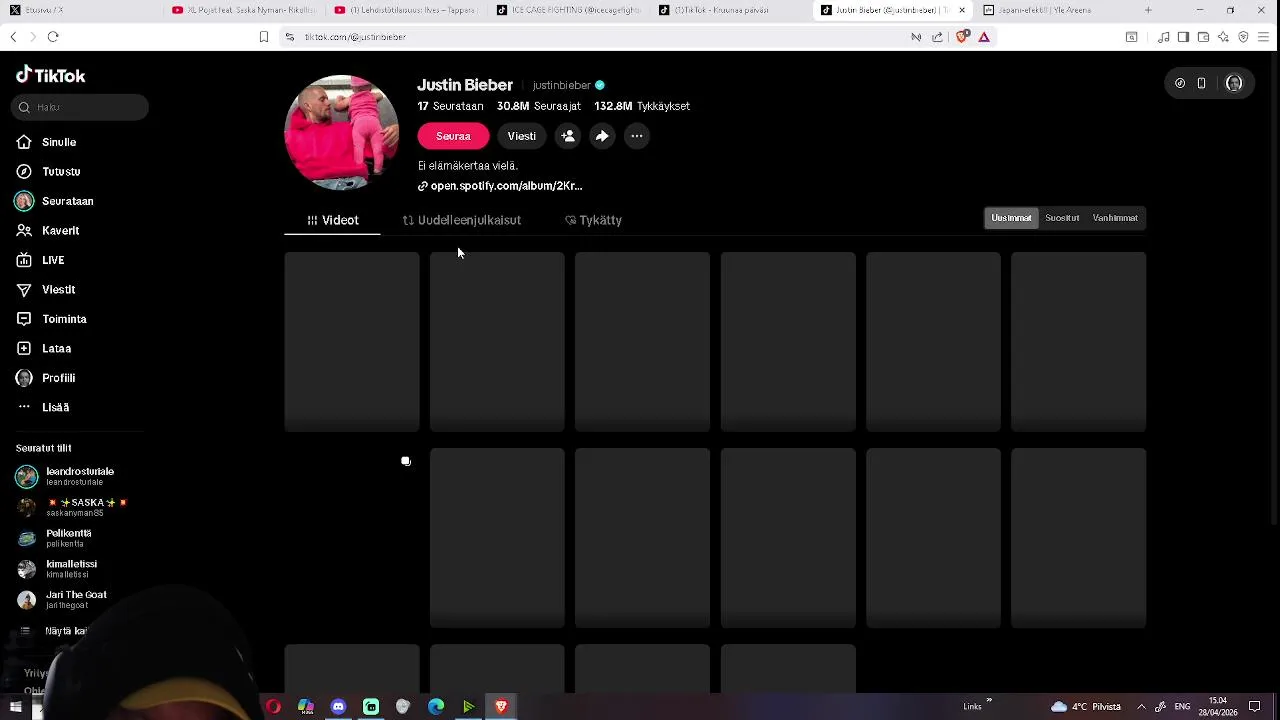This screenshot has height=720, width=1280.
Task: Open the browser hamburger menu
Action: pos(1264,37)
